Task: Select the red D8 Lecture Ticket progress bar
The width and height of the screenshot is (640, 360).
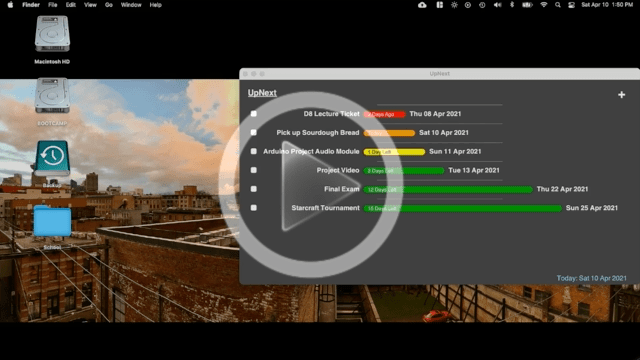Action: [384, 114]
